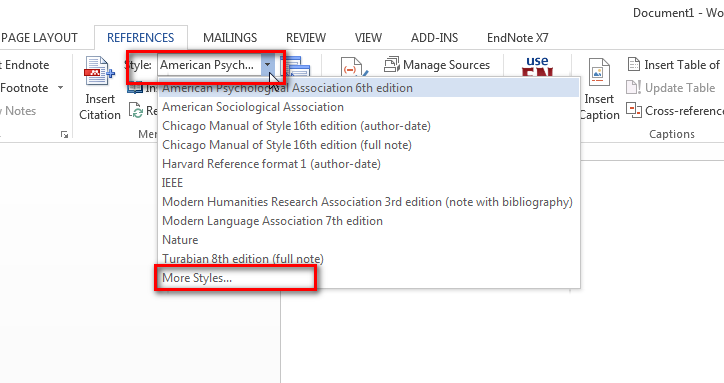
Task: Open More Styles... option
Action: [368, 278]
